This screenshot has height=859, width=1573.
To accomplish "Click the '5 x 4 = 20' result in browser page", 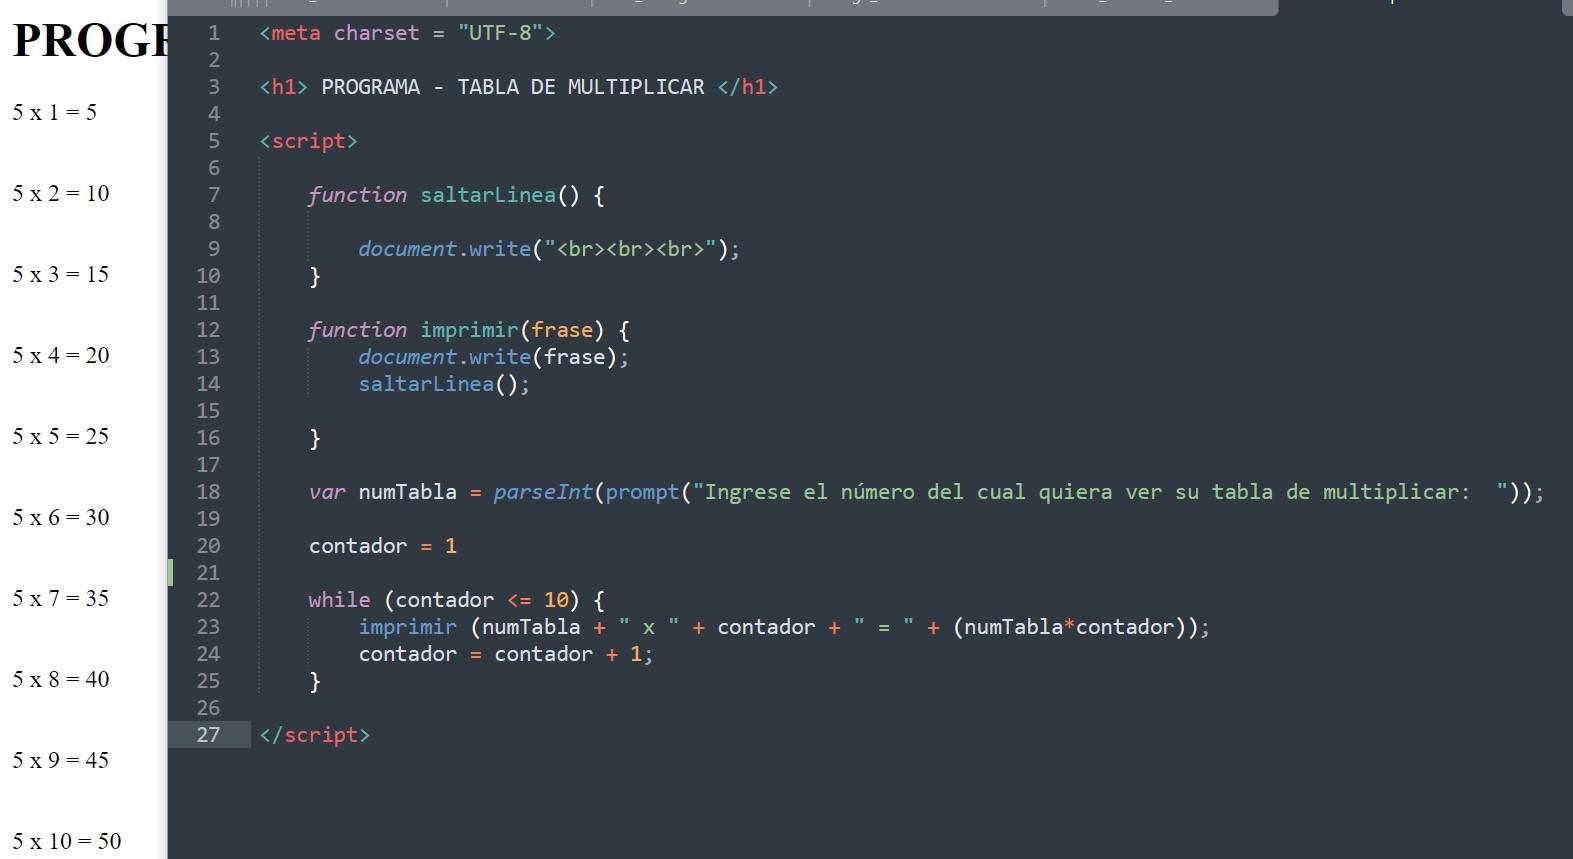I will (60, 355).
